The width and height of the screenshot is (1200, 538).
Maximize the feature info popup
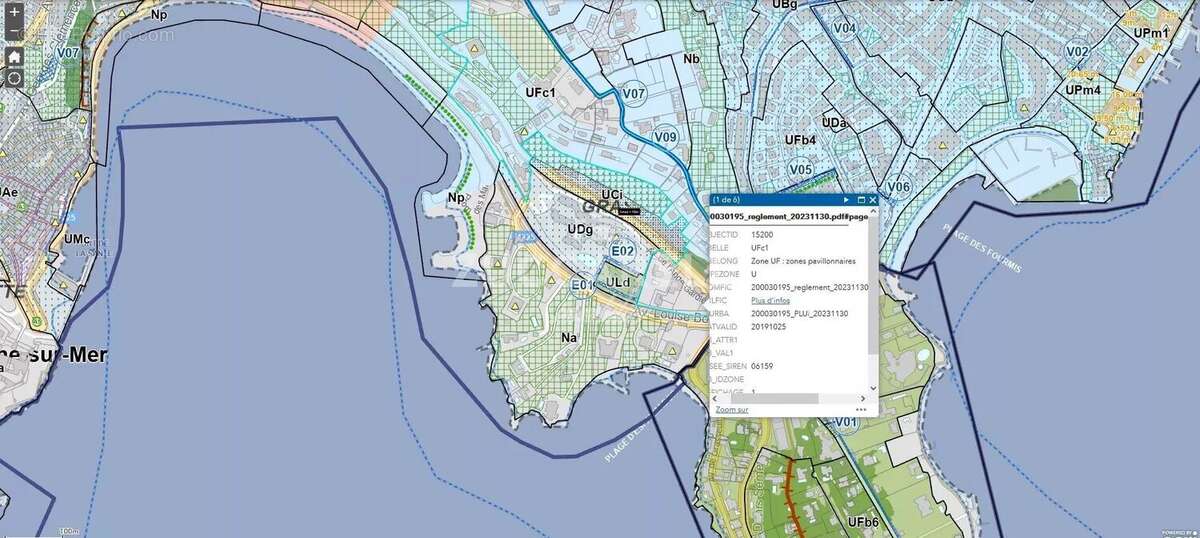pyautogui.click(x=861, y=200)
